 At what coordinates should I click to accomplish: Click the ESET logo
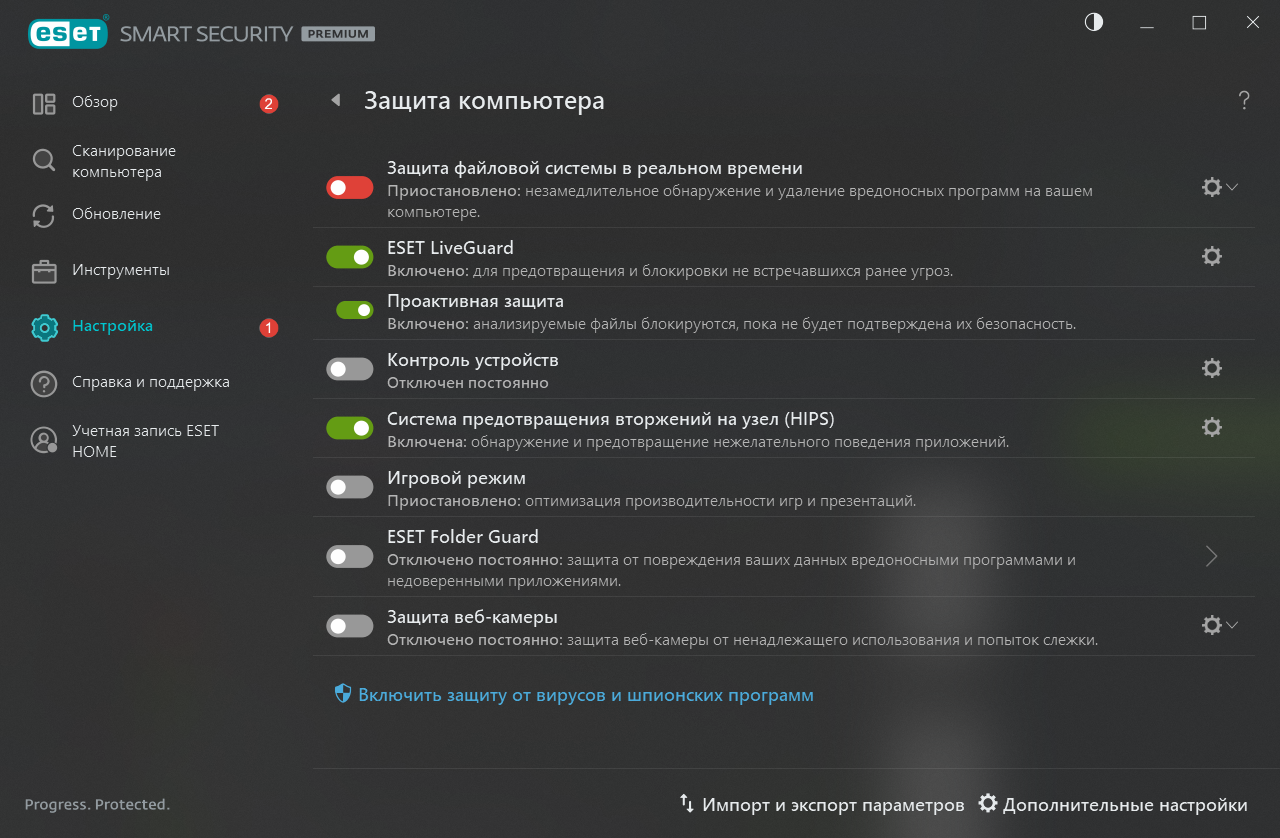[68, 34]
